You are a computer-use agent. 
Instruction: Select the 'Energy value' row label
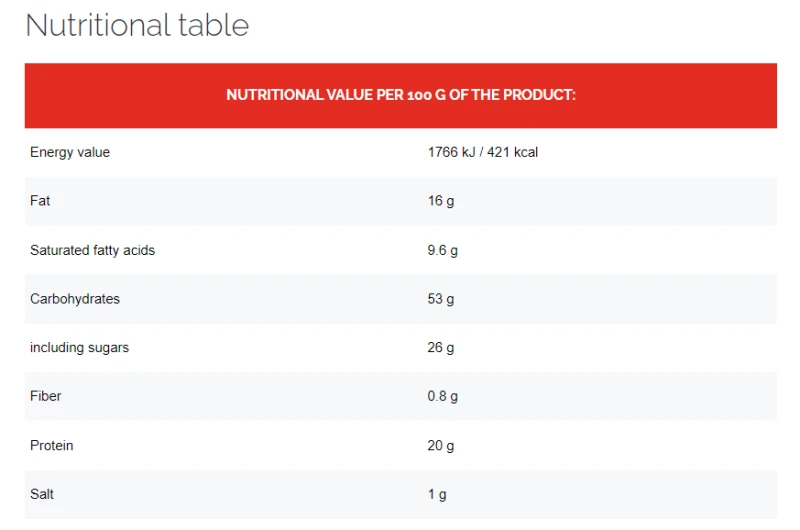(x=70, y=153)
